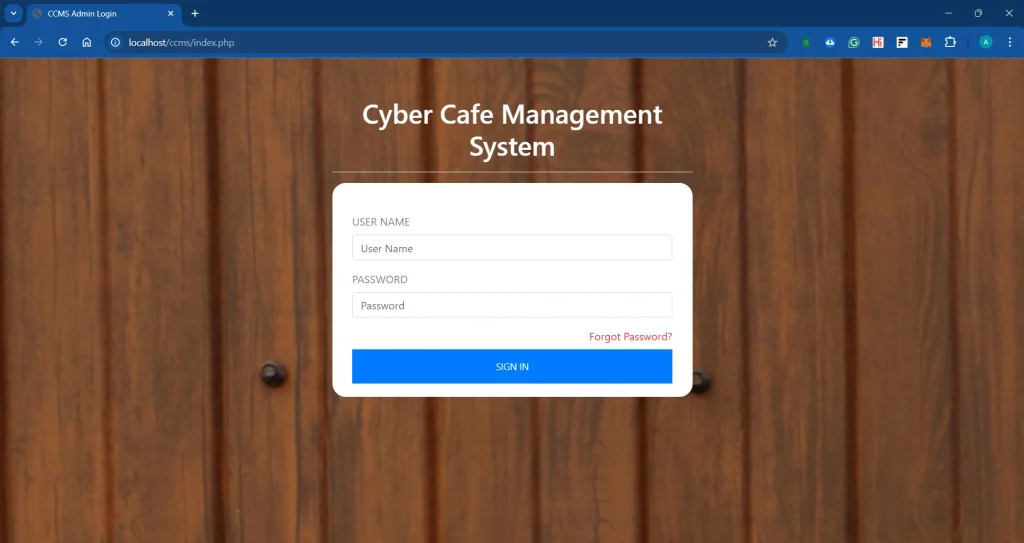This screenshot has width=1024, height=543.
Task: Open the browser home page
Action: pos(87,42)
